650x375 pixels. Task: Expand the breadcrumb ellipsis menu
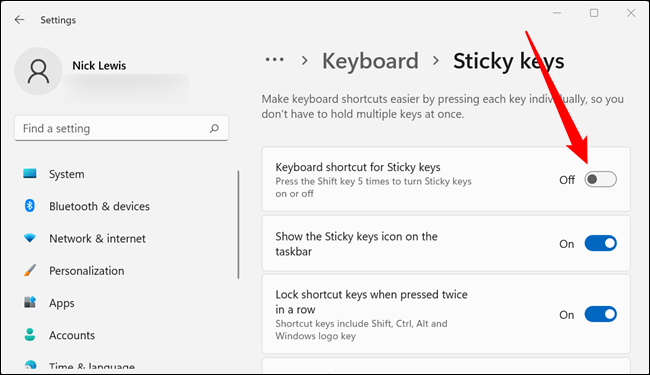tap(275, 60)
